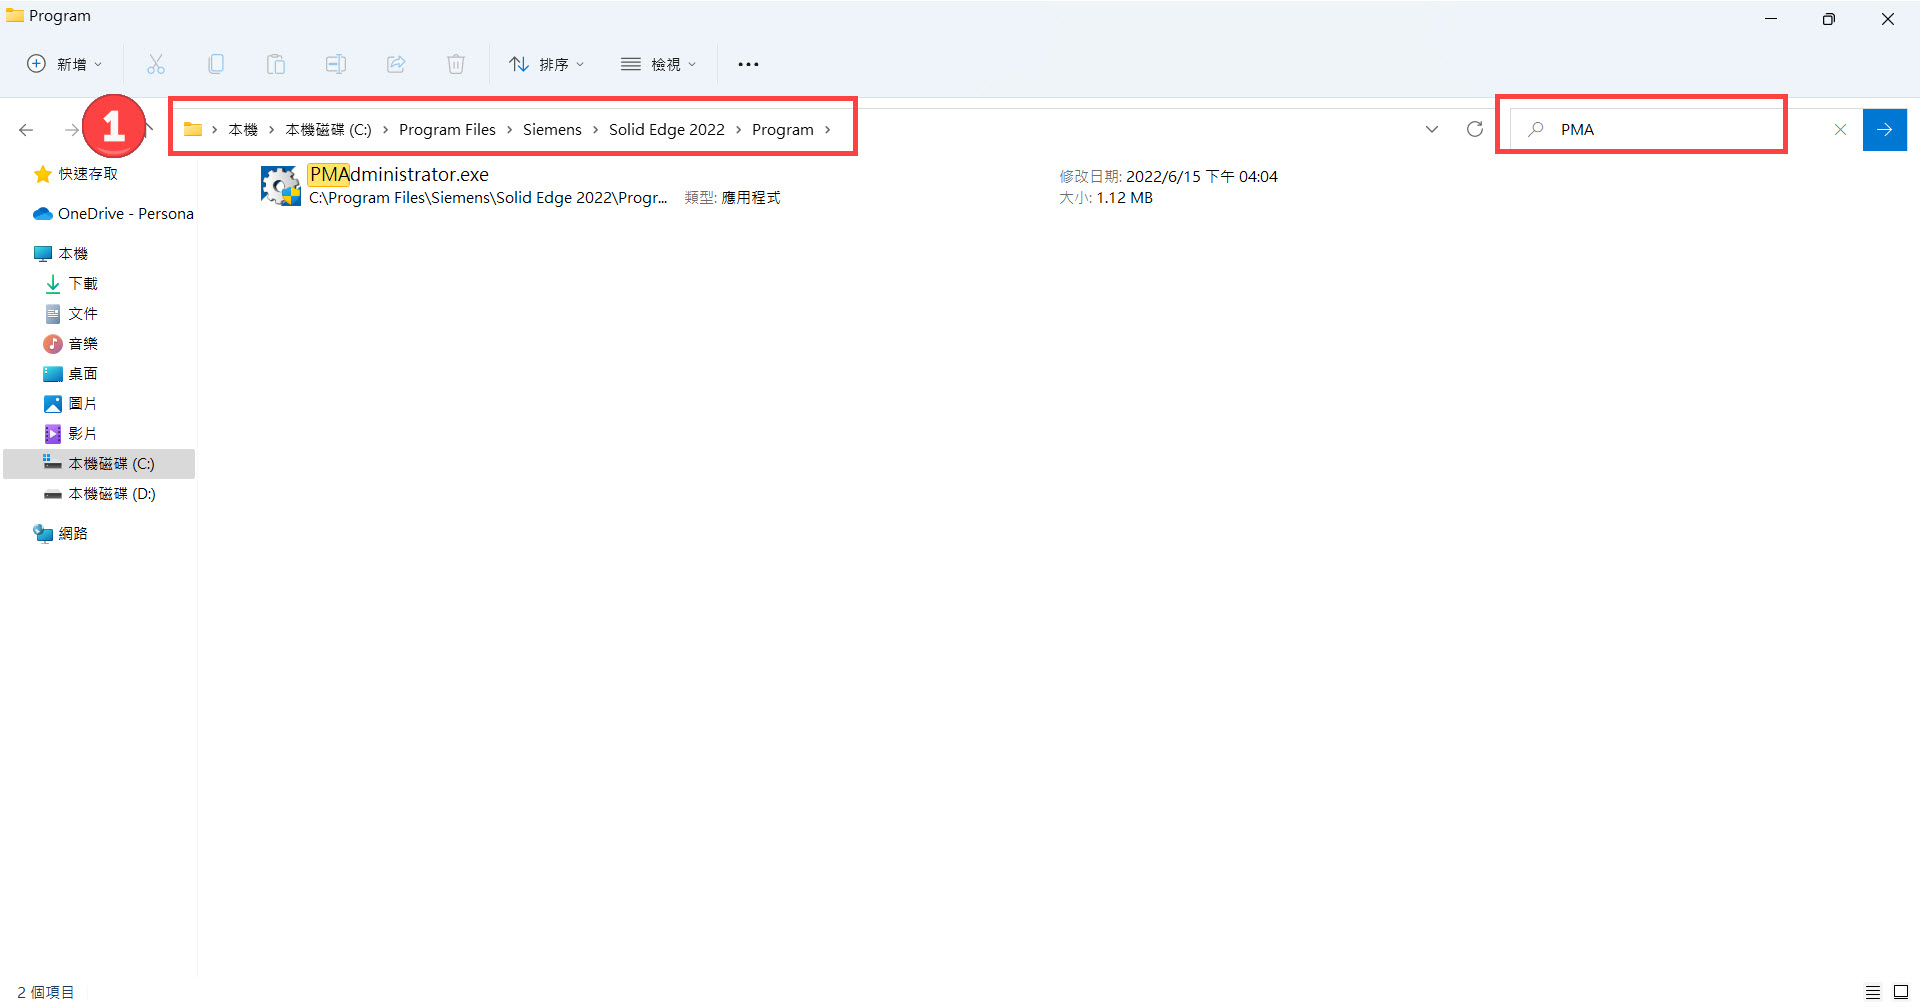The image size is (1920, 1007).
Task: Click the Delete trash icon
Action: pos(456,64)
